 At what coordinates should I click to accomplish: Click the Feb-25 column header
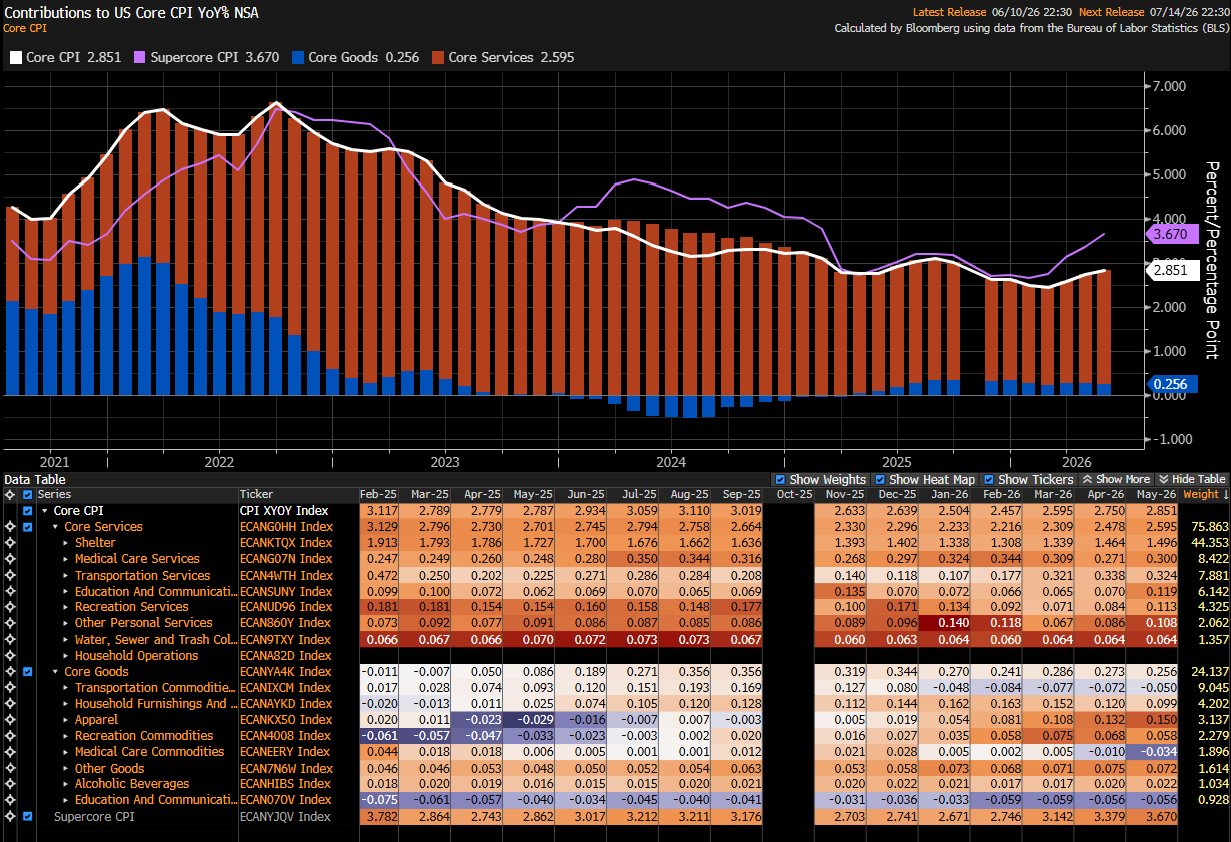pyautogui.click(x=381, y=495)
